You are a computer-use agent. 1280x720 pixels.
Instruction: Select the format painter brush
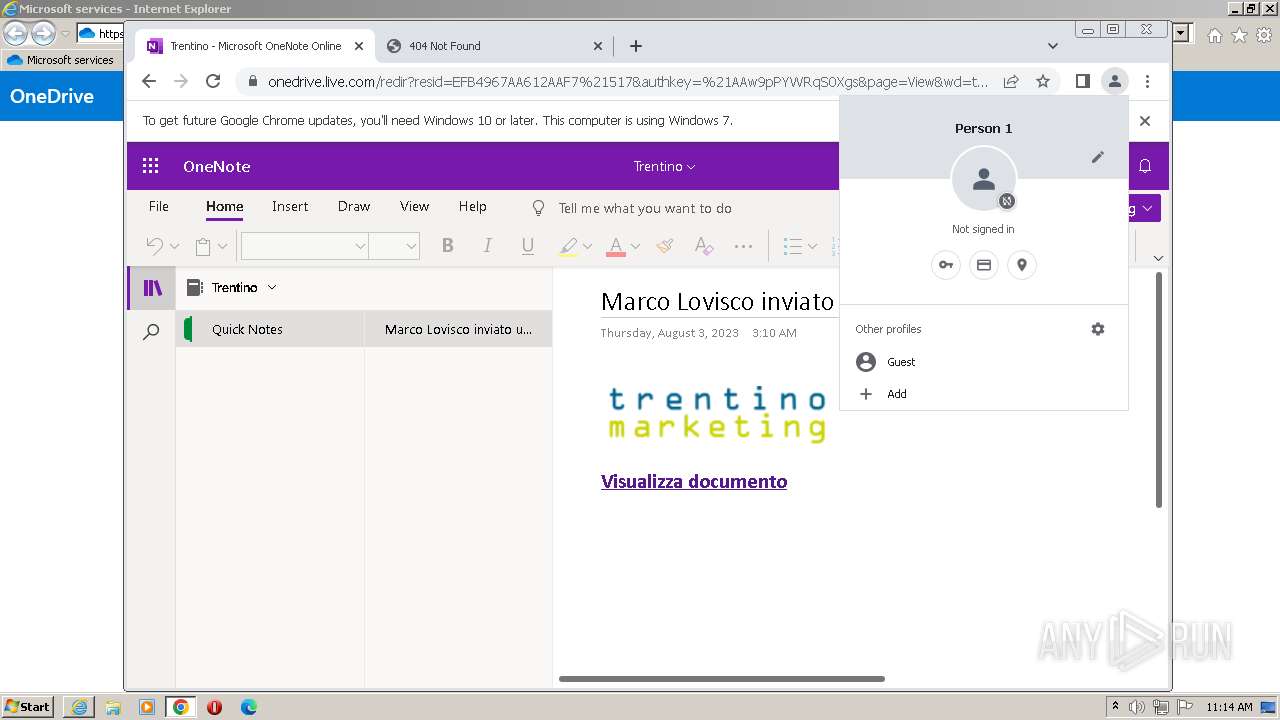(x=665, y=246)
